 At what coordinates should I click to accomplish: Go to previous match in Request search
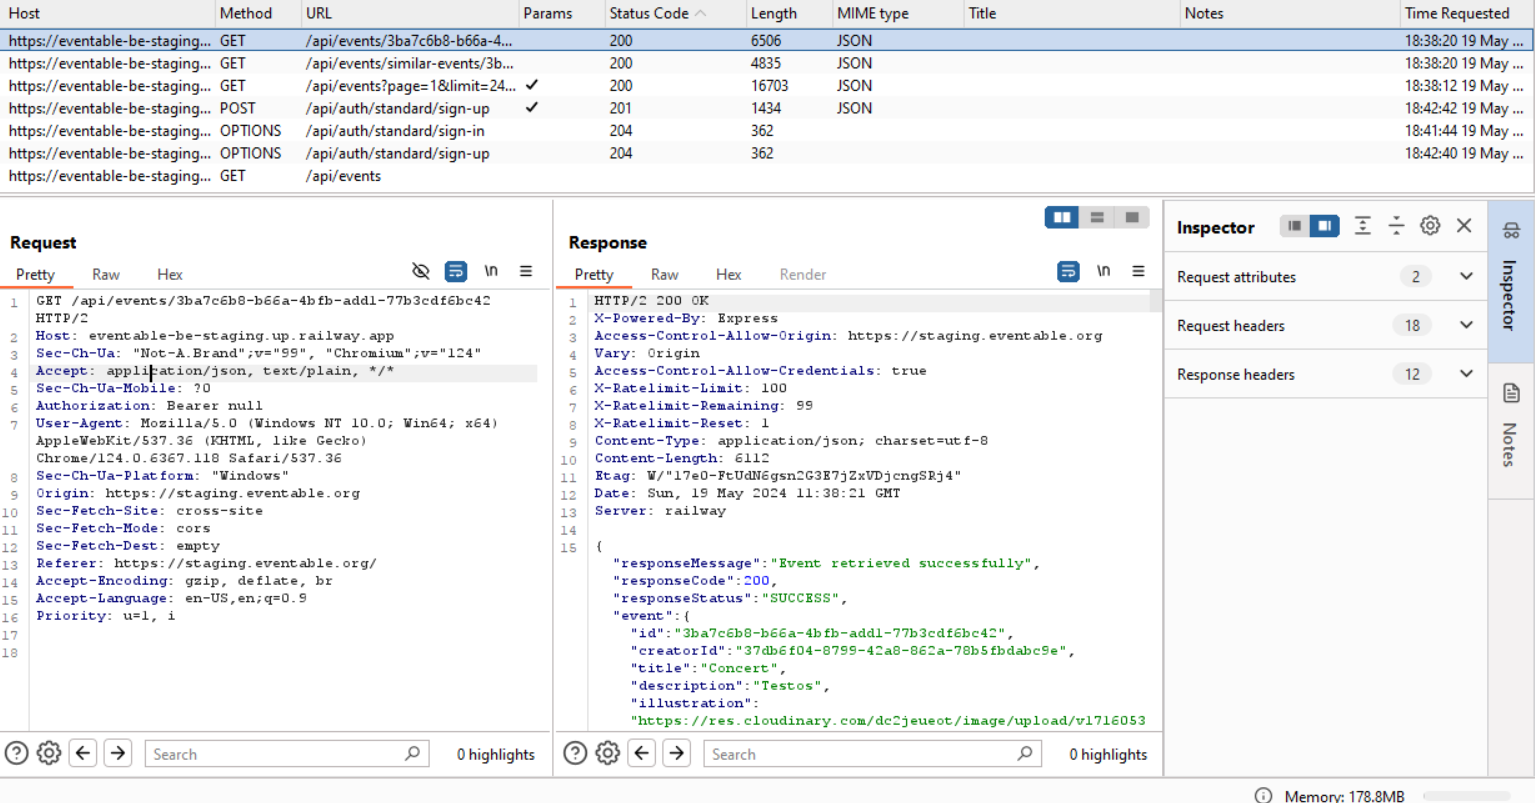pos(84,753)
